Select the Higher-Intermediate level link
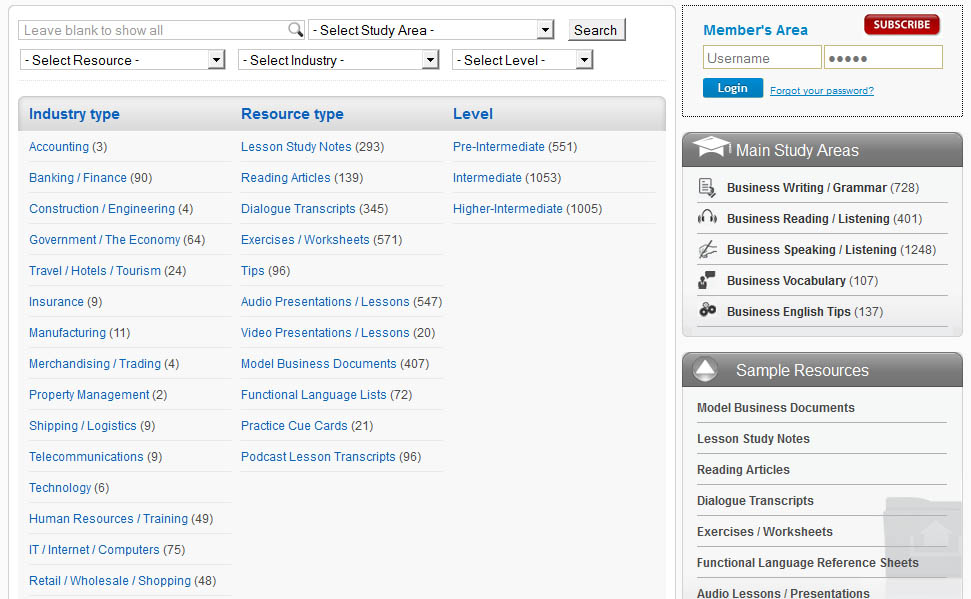Screen dimensions: 971x599 (507, 209)
